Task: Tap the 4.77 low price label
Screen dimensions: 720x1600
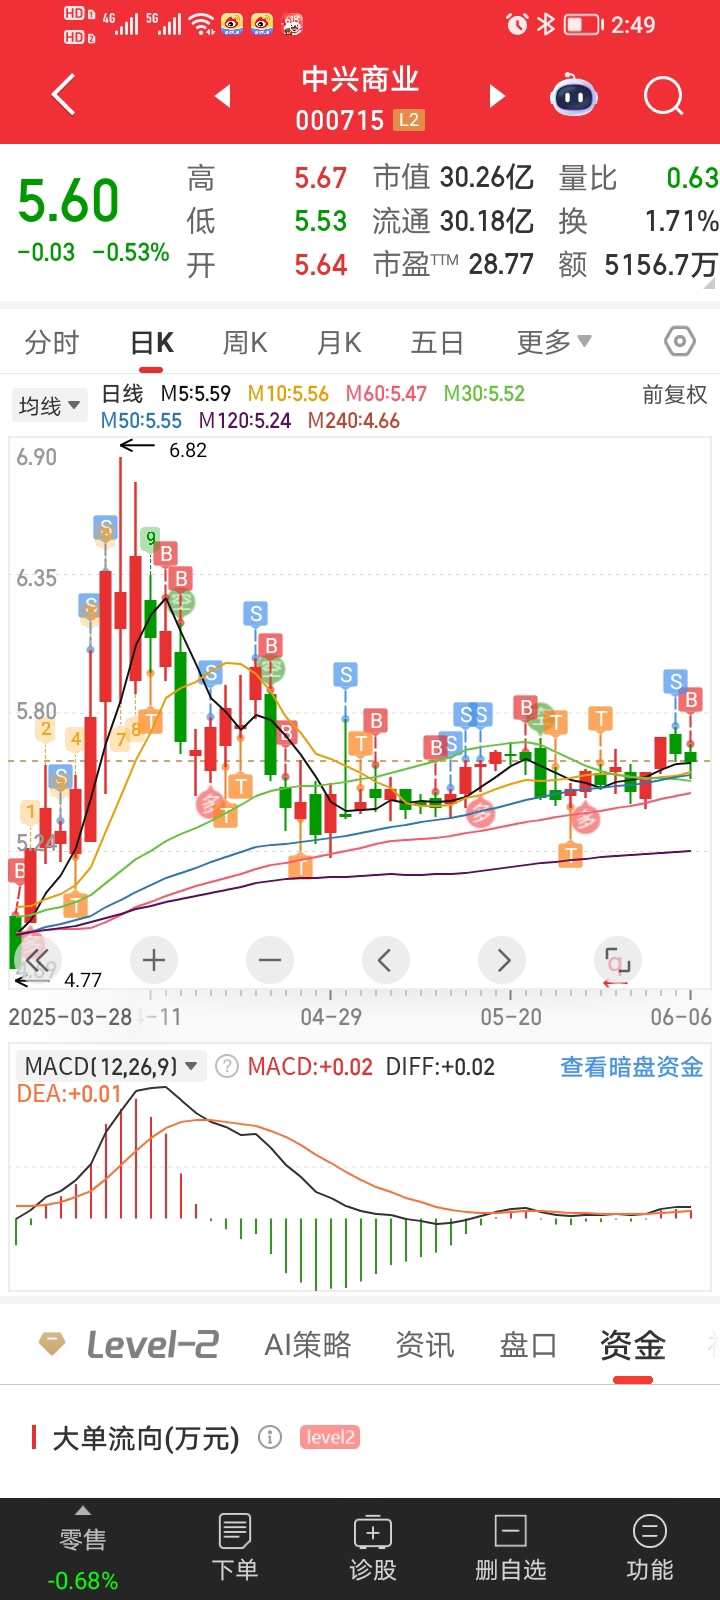Action: [x=83, y=980]
